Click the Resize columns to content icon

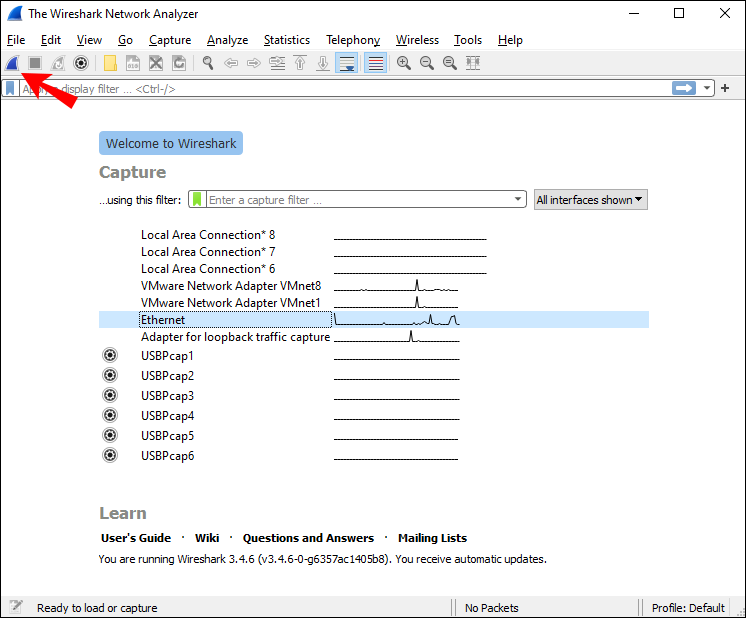[x=473, y=63]
